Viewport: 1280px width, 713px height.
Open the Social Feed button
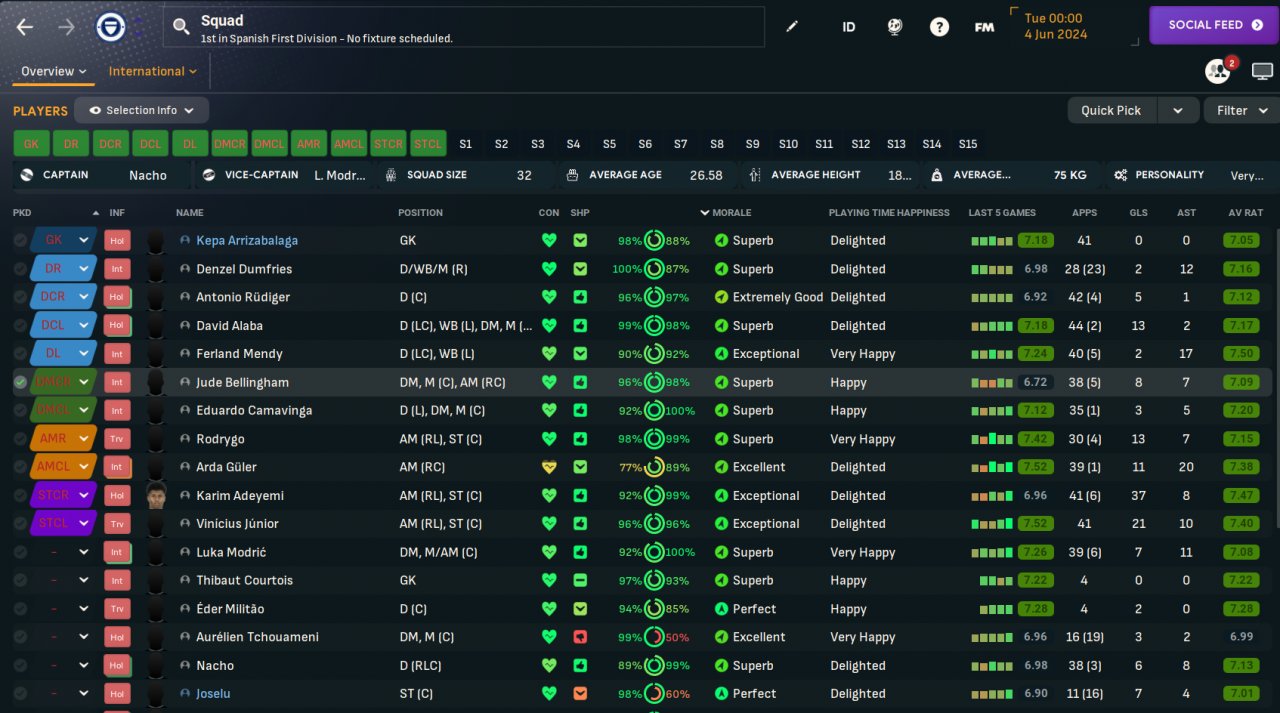tap(1214, 25)
